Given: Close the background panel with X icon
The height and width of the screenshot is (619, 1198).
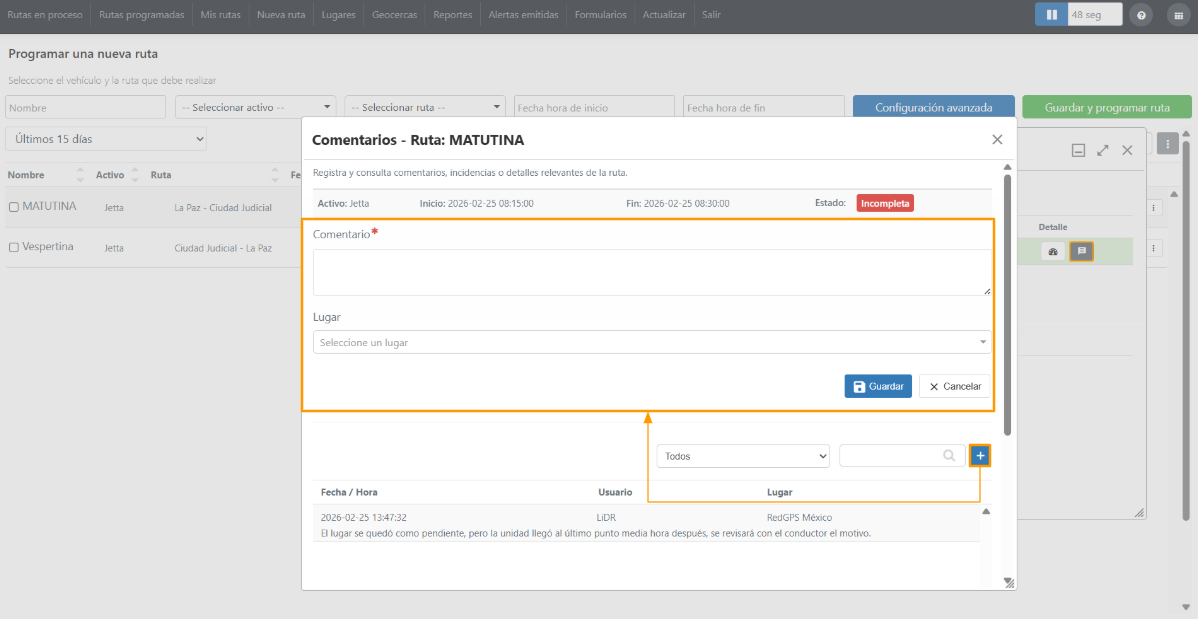Looking at the screenshot, I should pyautogui.click(x=1127, y=151).
